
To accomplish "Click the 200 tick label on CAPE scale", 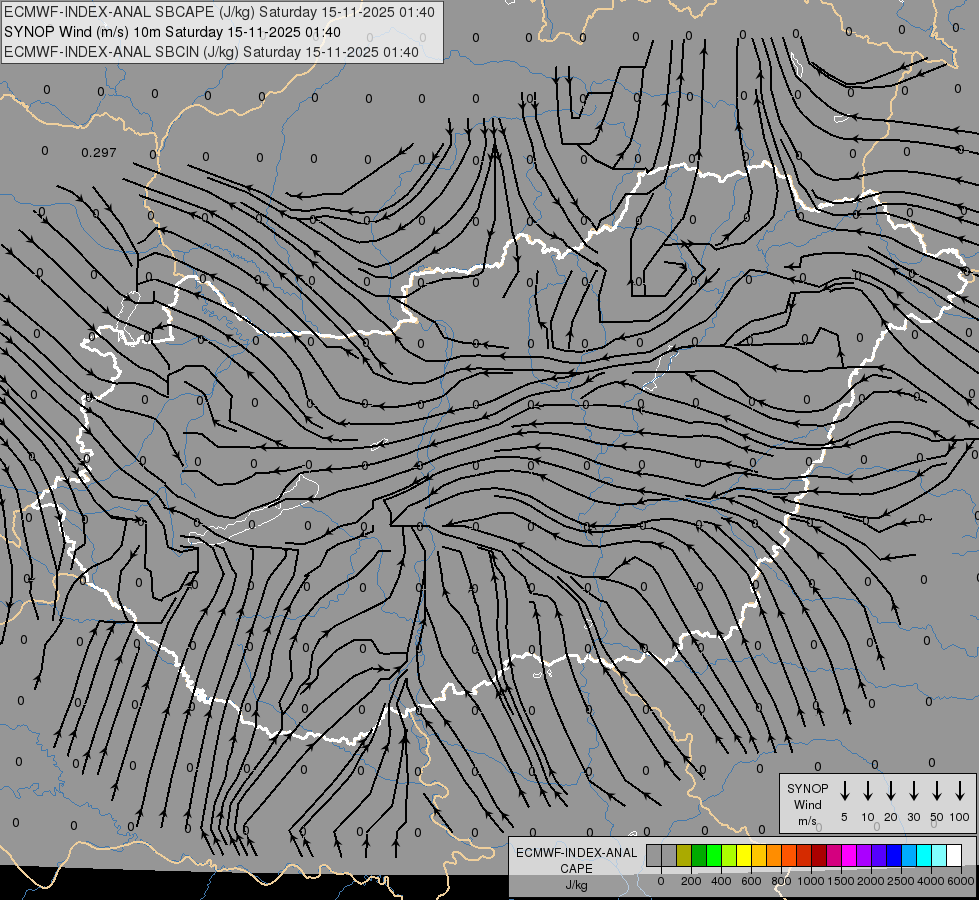I will [691, 881].
